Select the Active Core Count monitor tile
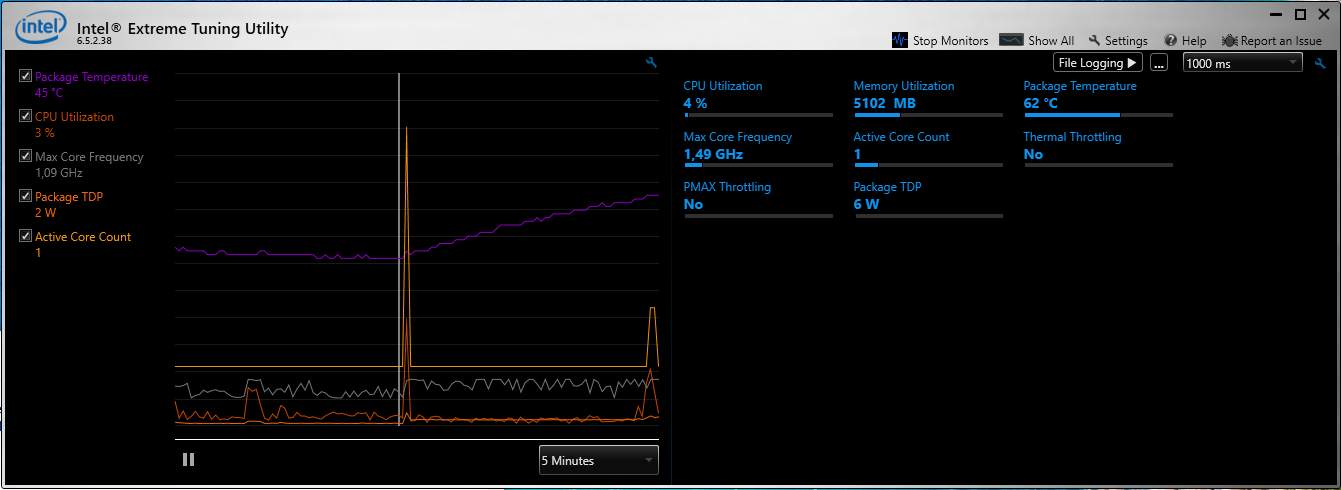This screenshot has width=1341, height=490. point(928,149)
